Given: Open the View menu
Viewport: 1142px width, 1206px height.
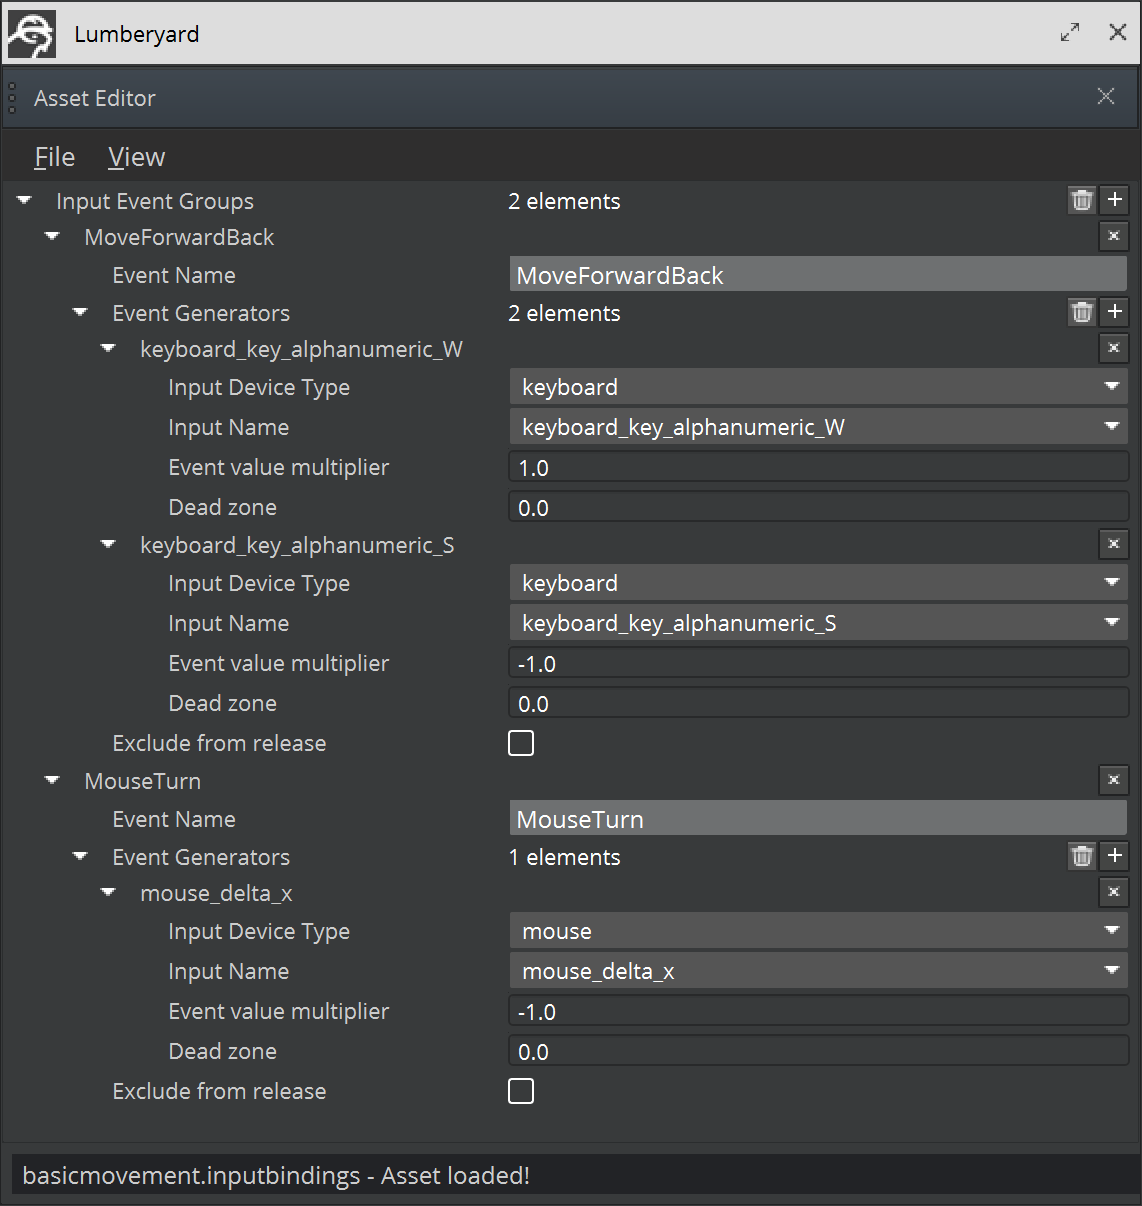Looking at the screenshot, I should tap(136, 157).
